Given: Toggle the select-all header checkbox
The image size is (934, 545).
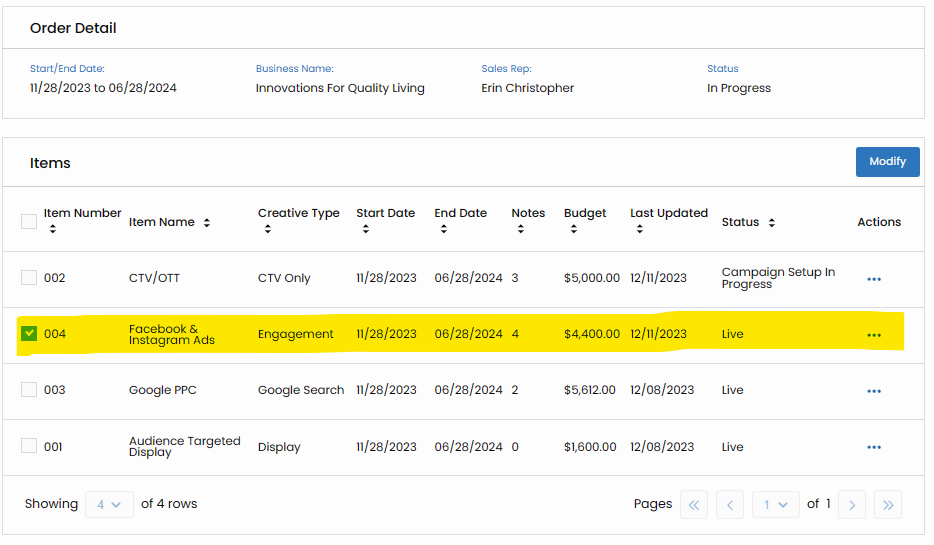Looking at the screenshot, I should (29, 221).
